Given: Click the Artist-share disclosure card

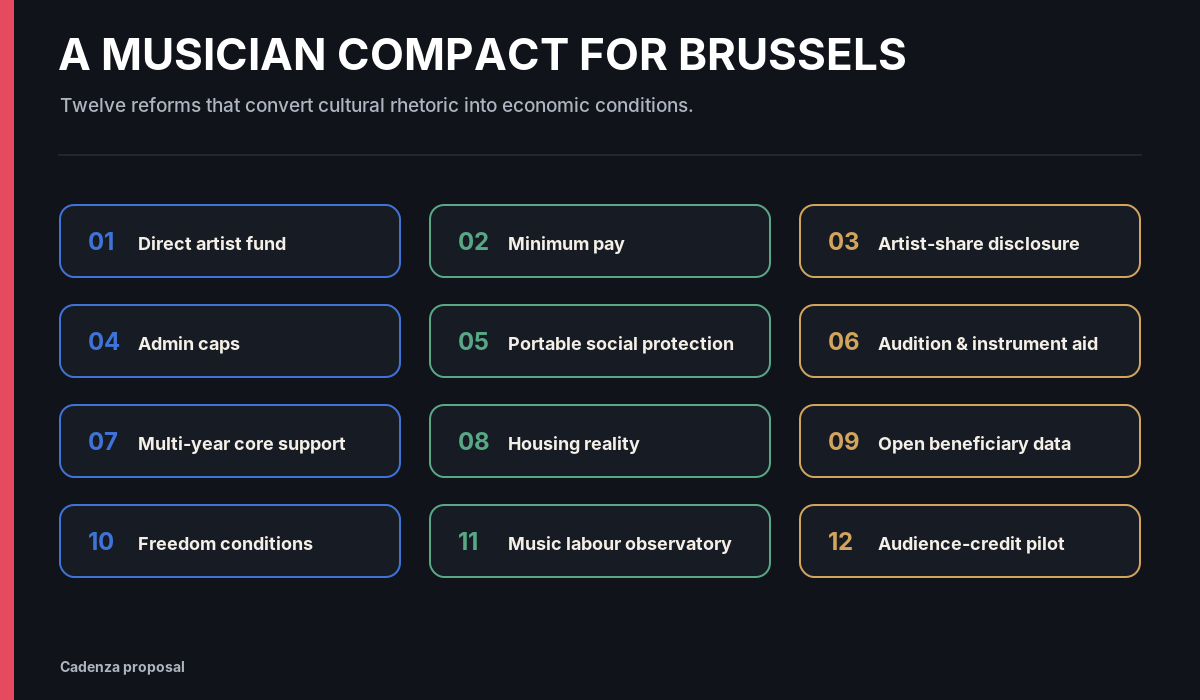Looking at the screenshot, I should (970, 241).
